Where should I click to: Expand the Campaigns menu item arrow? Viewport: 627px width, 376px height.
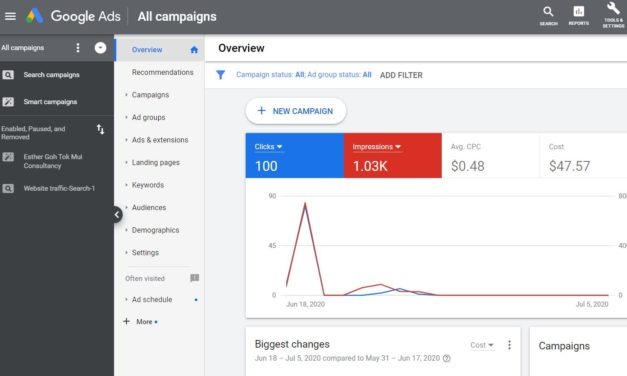tap(126, 95)
